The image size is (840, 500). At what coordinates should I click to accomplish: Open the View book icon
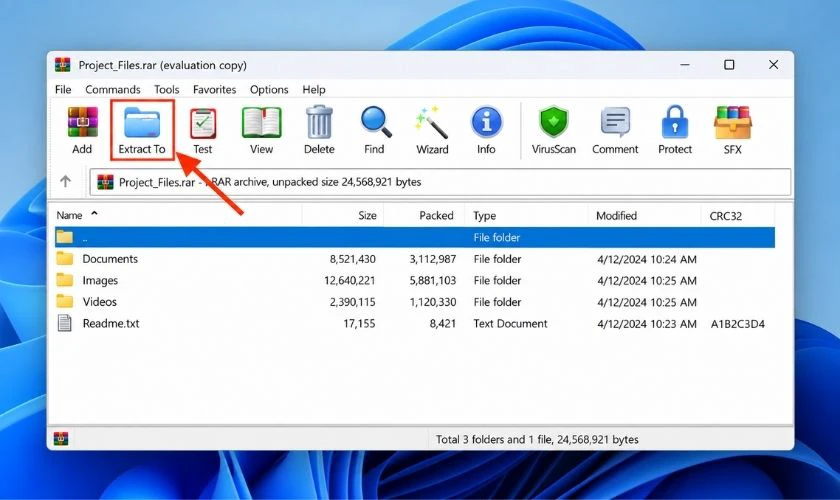[x=261, y=122]
